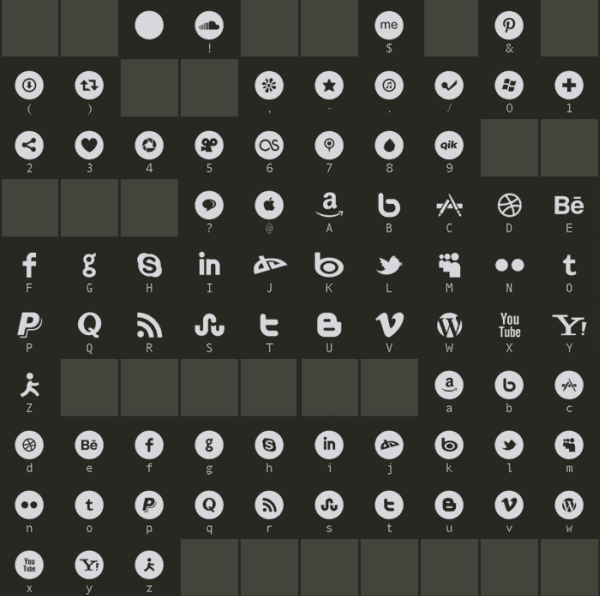Click the Windows logo glyph labeled 0
This screenshot has width=600, height=596.
coord(509,85)
